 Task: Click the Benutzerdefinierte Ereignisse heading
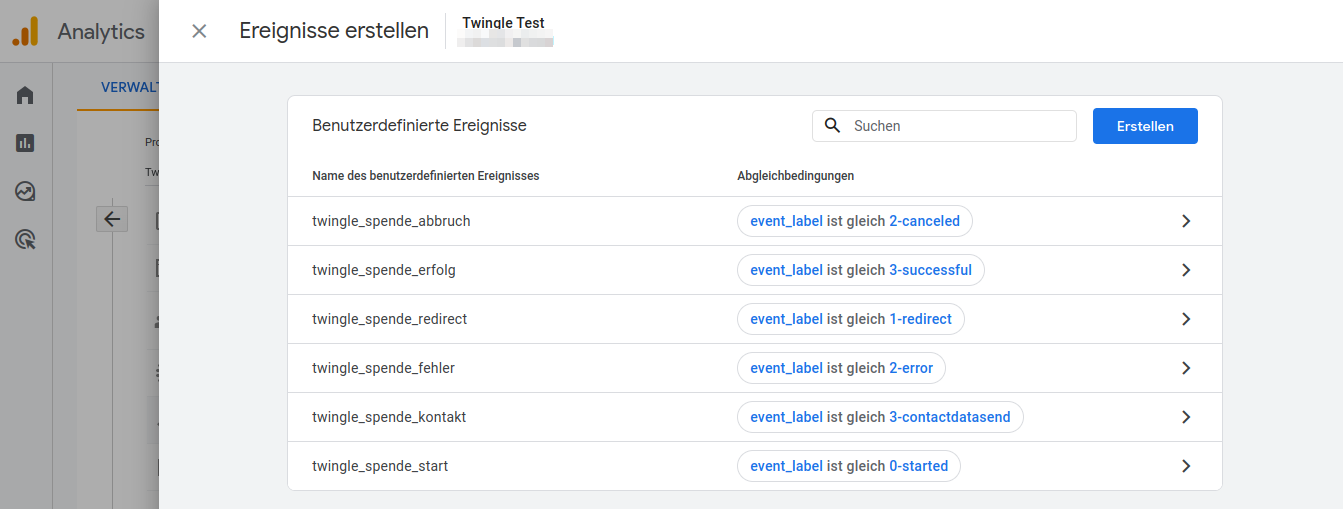419,126
